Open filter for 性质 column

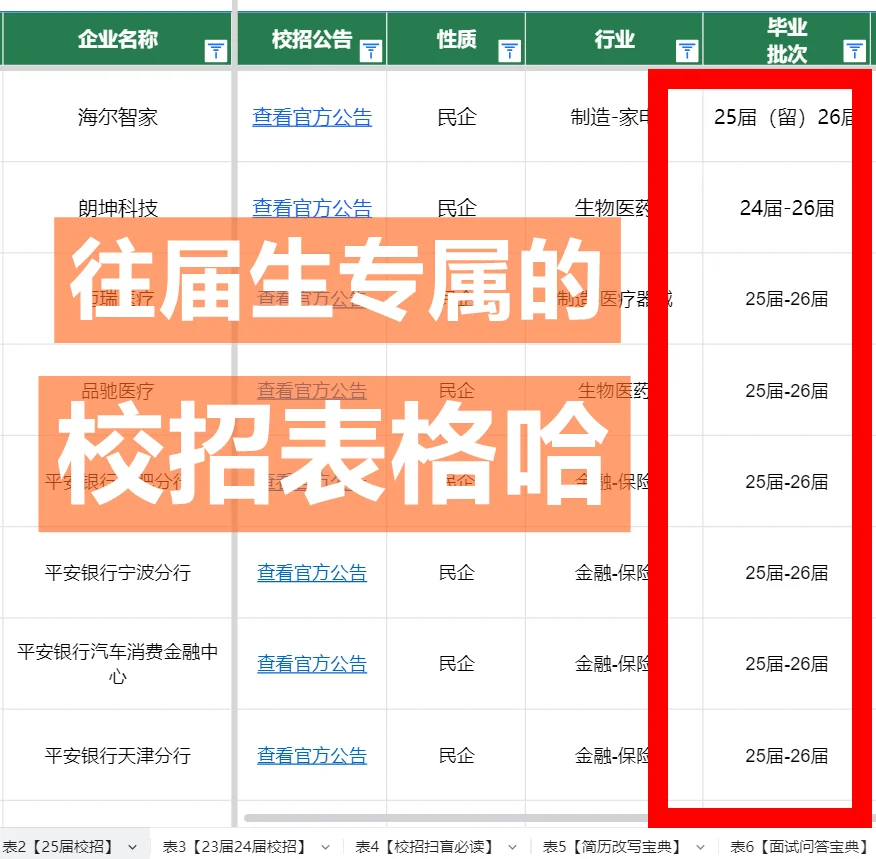510,51
